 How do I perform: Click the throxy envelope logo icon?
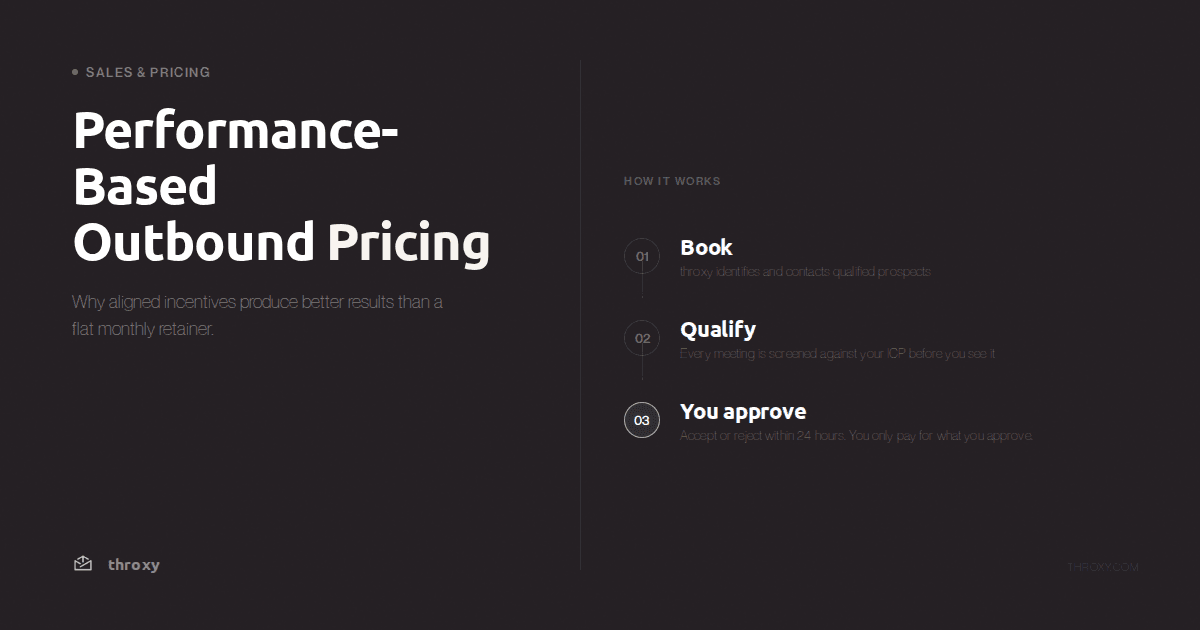(x=83, y=564)
